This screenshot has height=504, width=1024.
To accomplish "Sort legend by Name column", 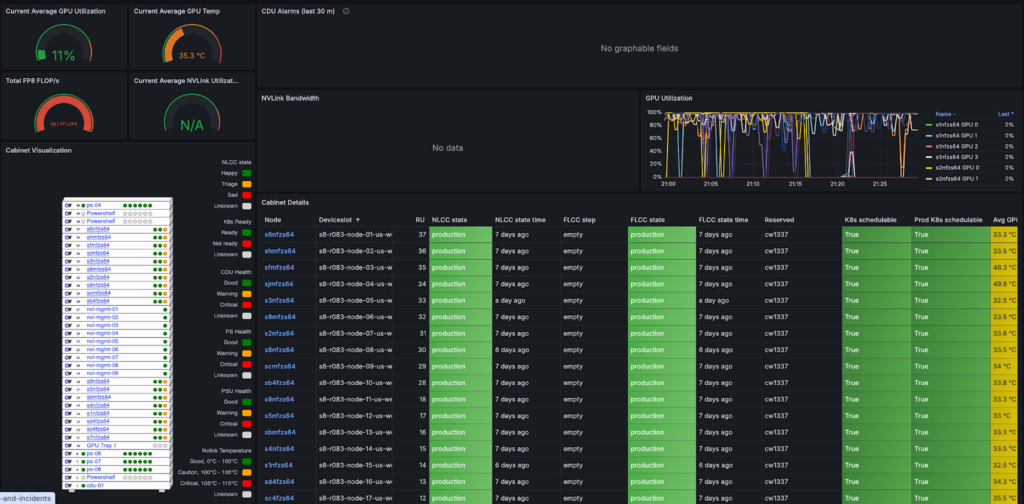I will pos(945,113).
